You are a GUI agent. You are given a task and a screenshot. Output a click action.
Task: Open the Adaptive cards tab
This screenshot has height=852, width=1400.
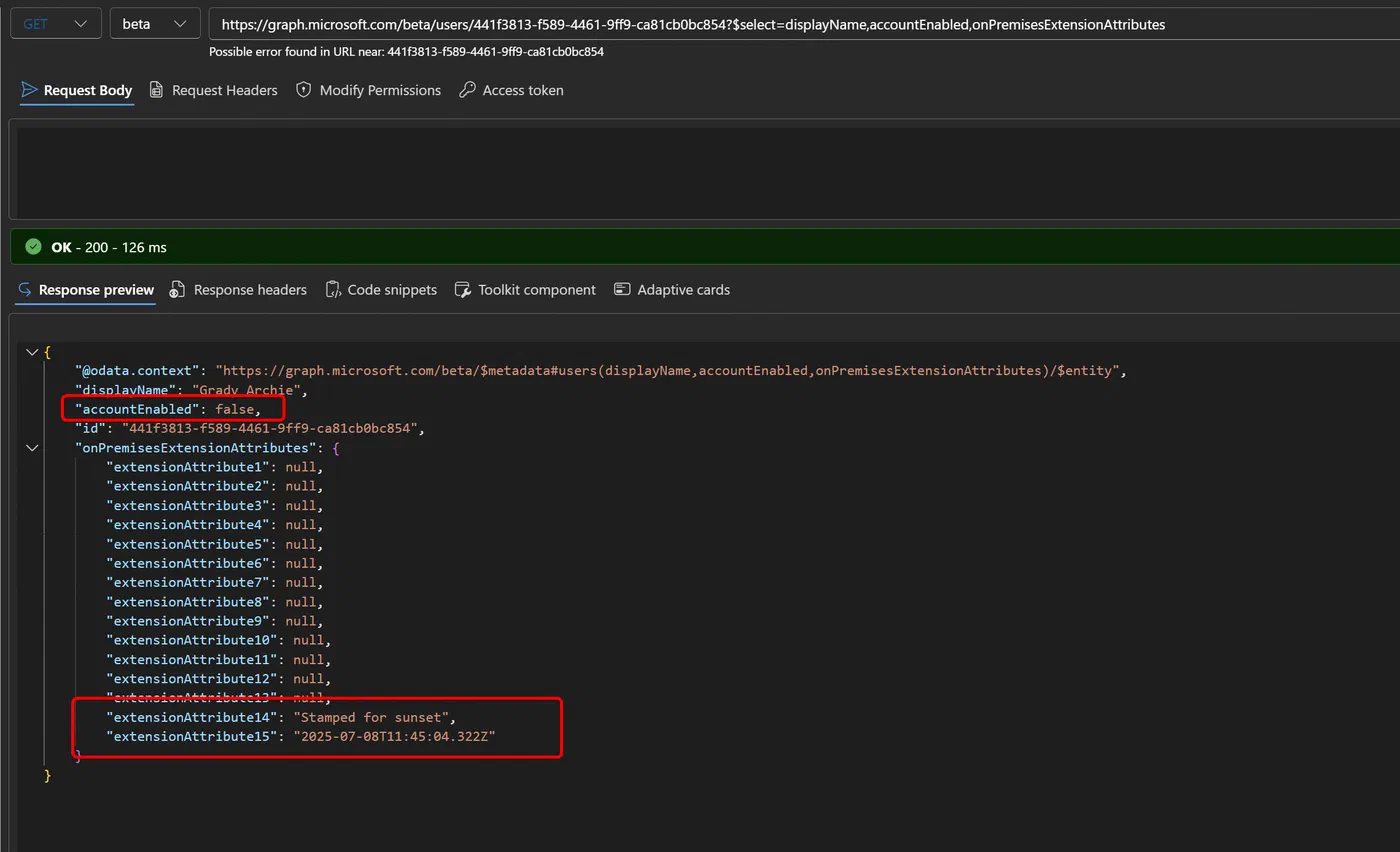point(672,290)
